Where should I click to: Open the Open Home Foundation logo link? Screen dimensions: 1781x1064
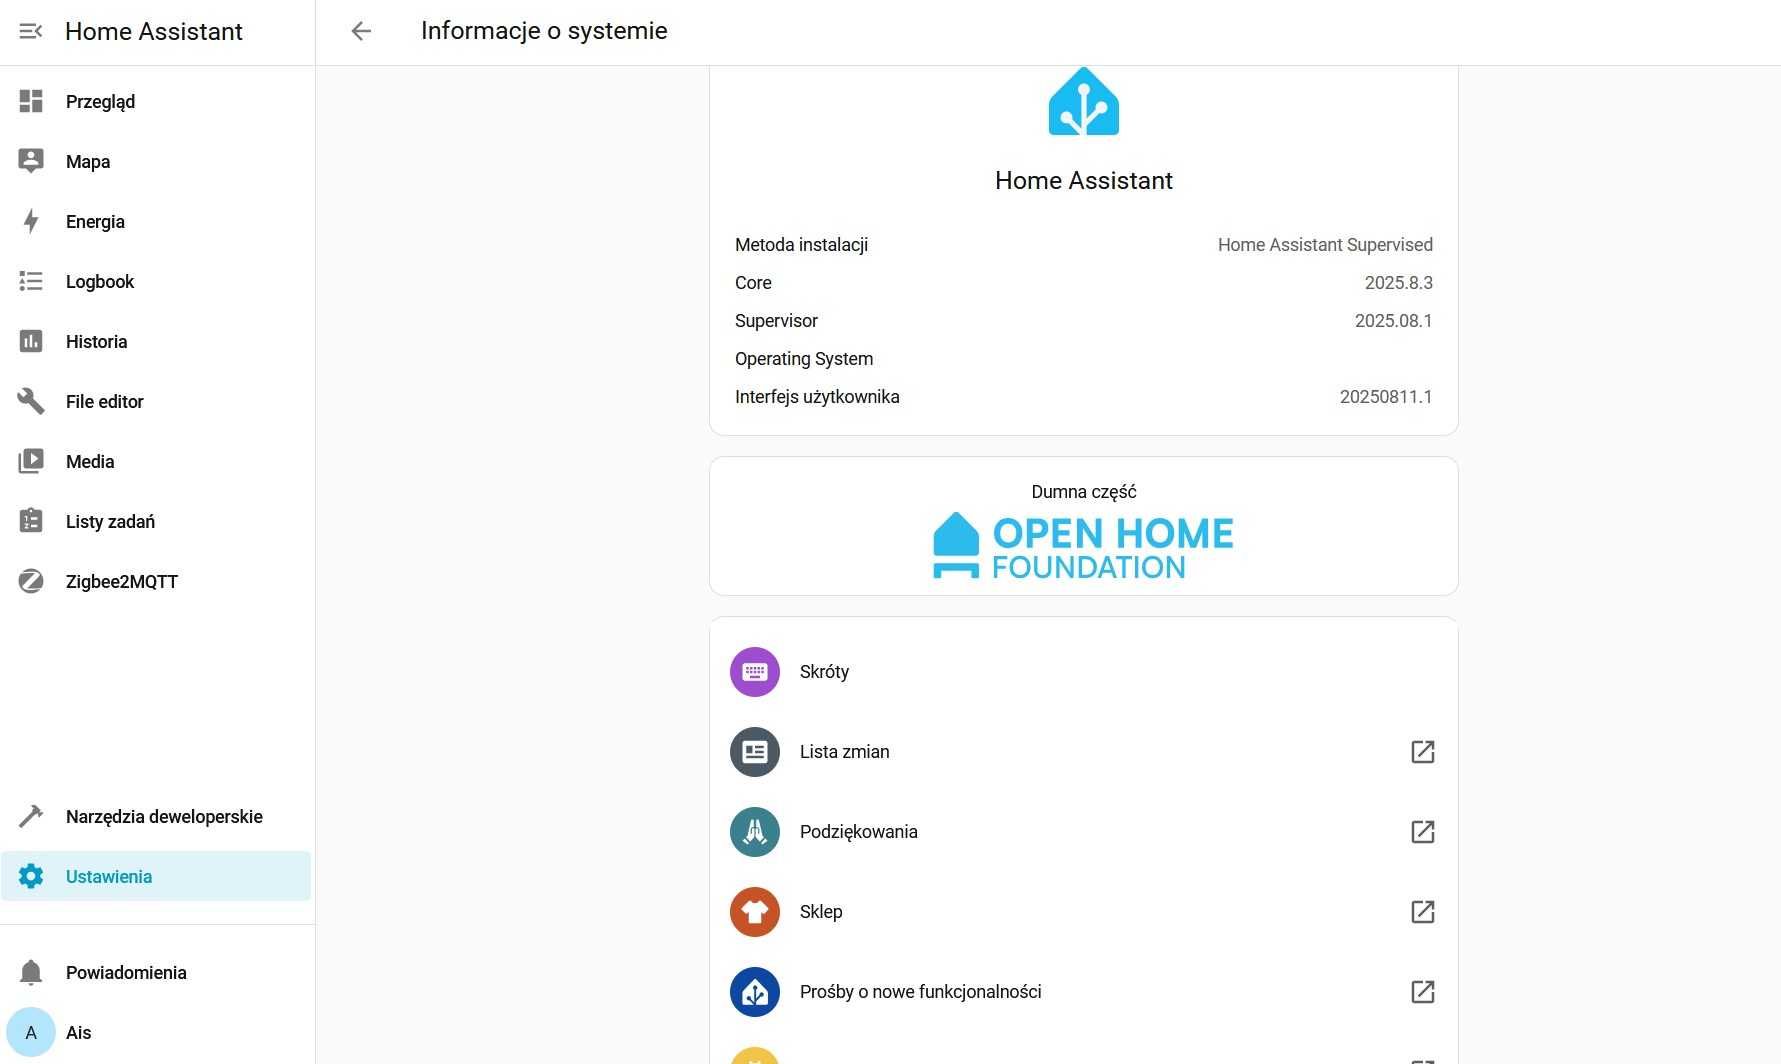point(1084,546)
